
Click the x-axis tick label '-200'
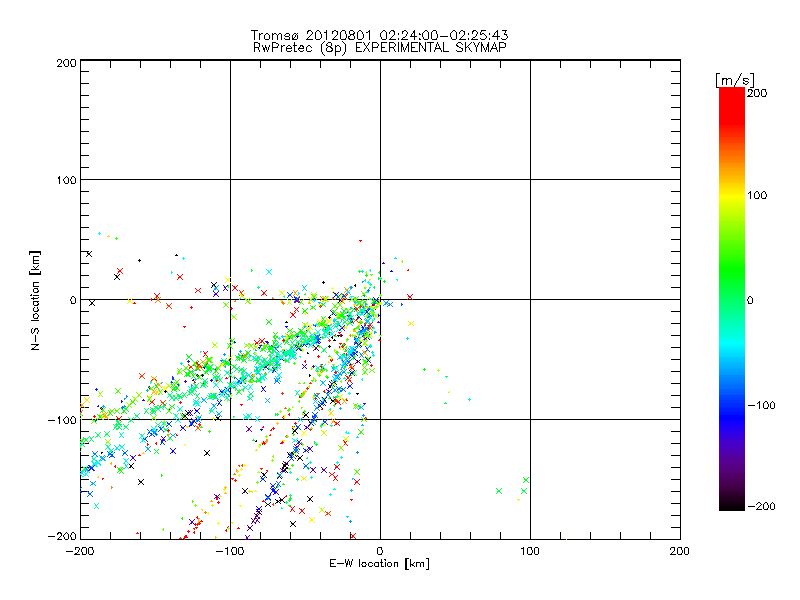coord(80,551)
